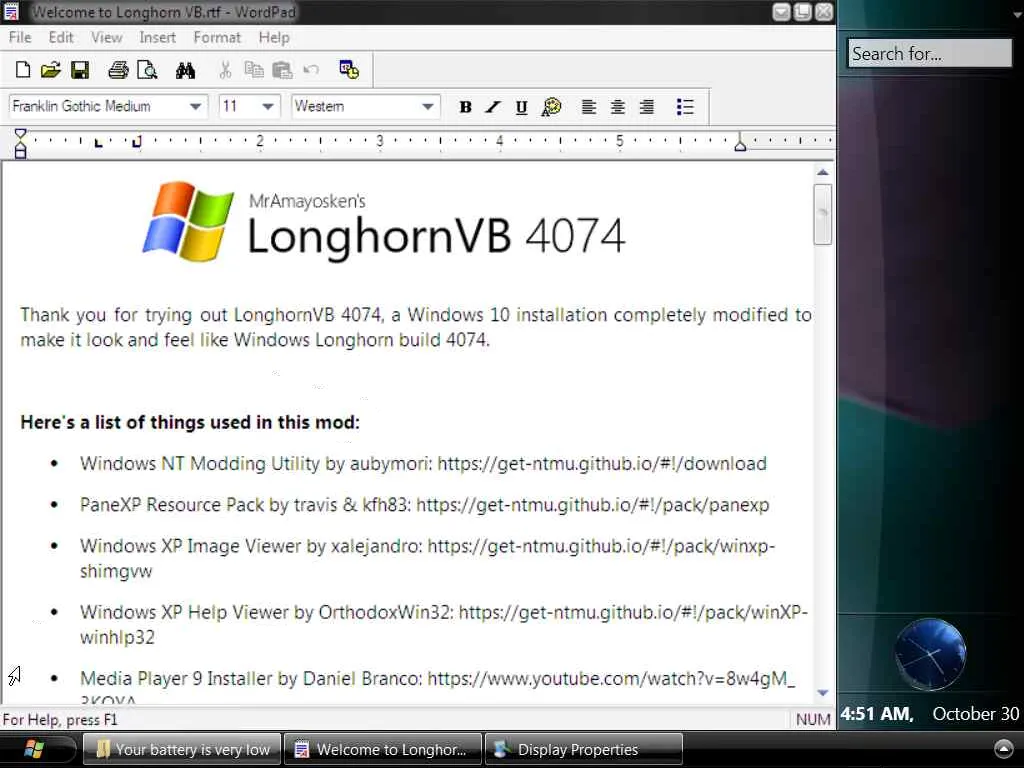This screenshot has width=1024, height=768.
Task: Open the font size 11 dropdown
Action: pyautogui.click(x=268, y=106)
